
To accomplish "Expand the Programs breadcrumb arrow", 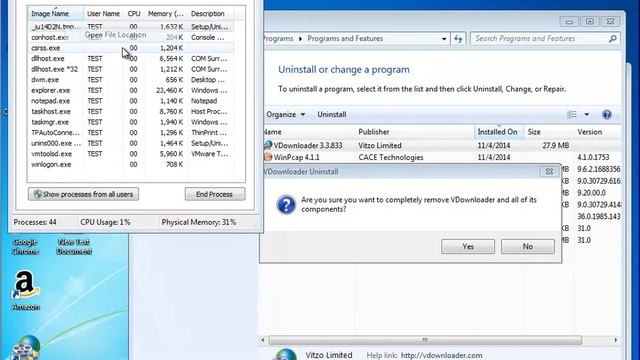I will (x=300, y=39).
